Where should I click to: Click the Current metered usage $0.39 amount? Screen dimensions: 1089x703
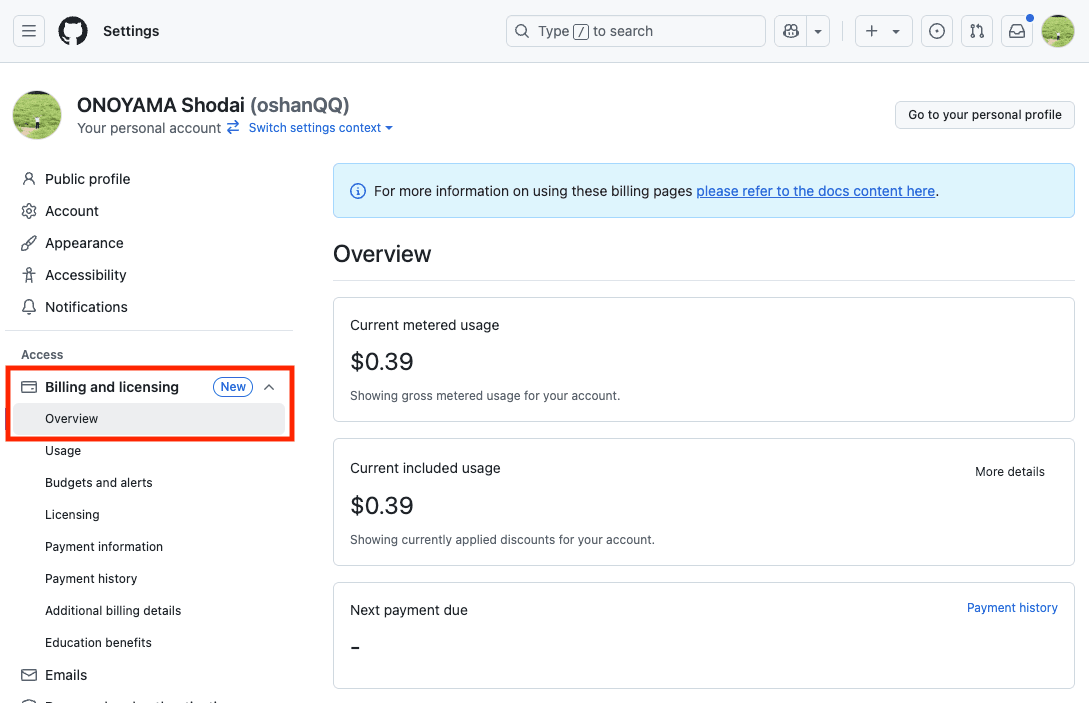click(381, 362)
